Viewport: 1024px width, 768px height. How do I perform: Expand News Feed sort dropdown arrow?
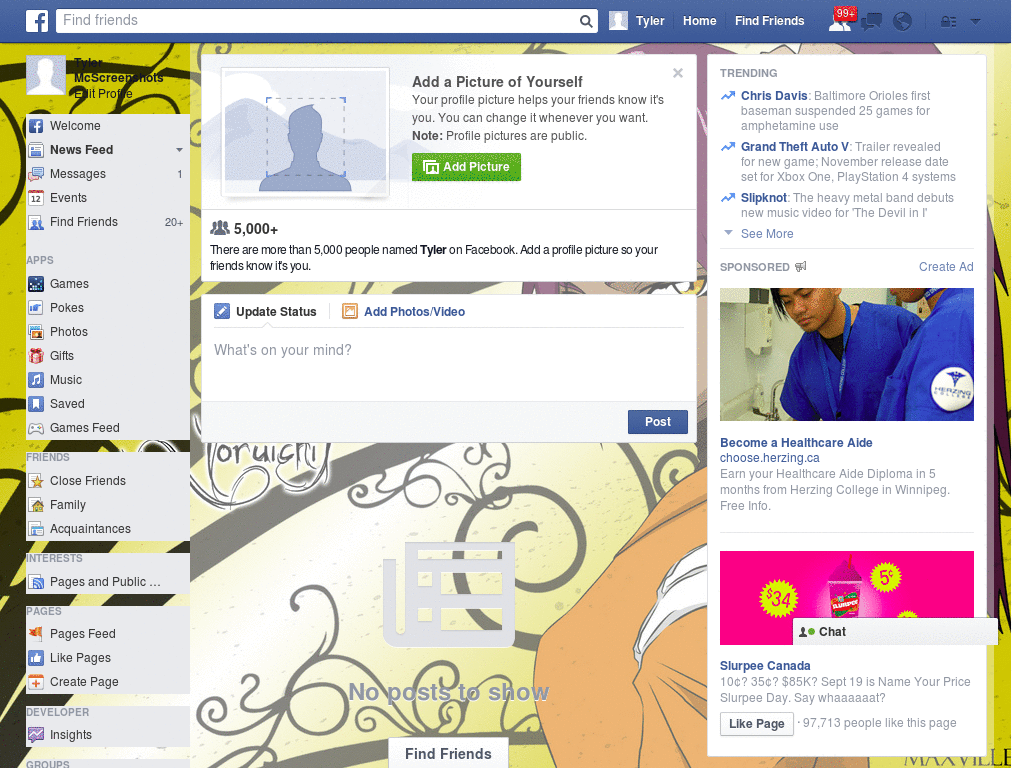[179, 150]
